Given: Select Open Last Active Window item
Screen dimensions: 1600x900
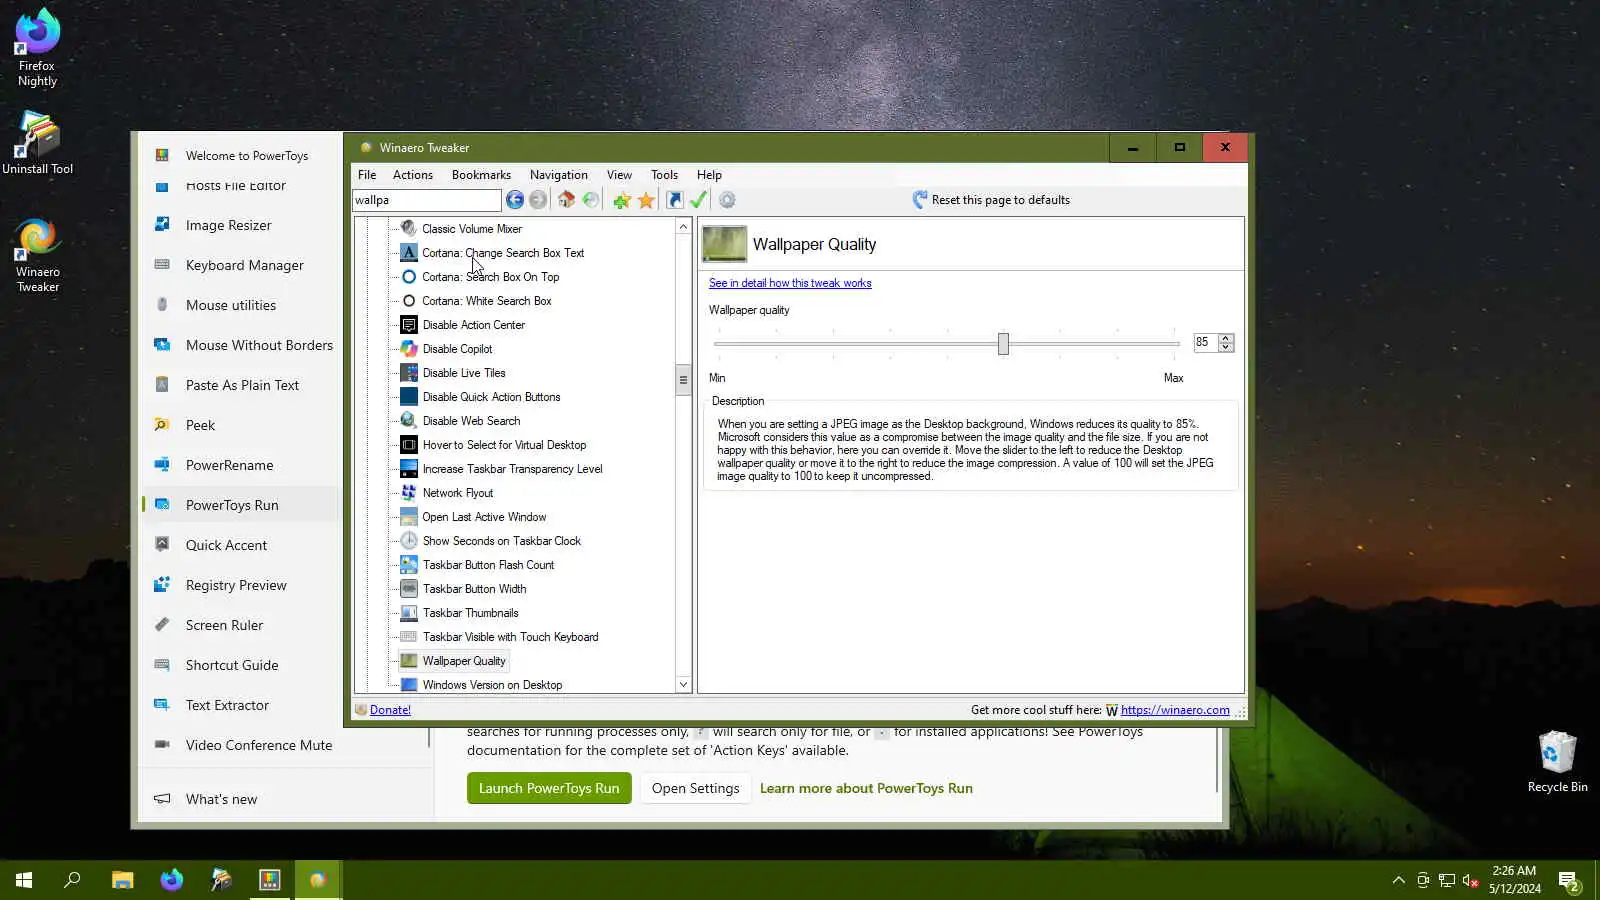Looking at the screenshot, I should point(484,517).
